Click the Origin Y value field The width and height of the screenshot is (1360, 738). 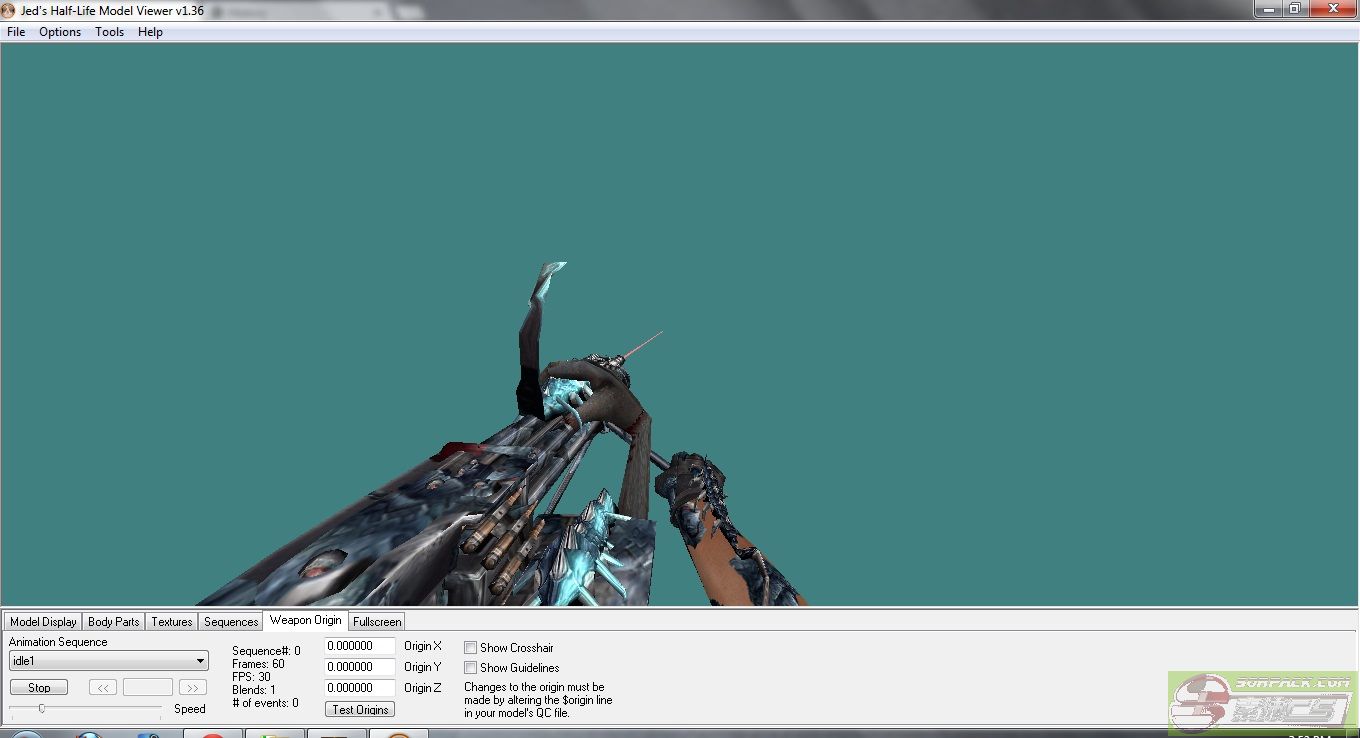pyautogui.click(x=360, y=667)
